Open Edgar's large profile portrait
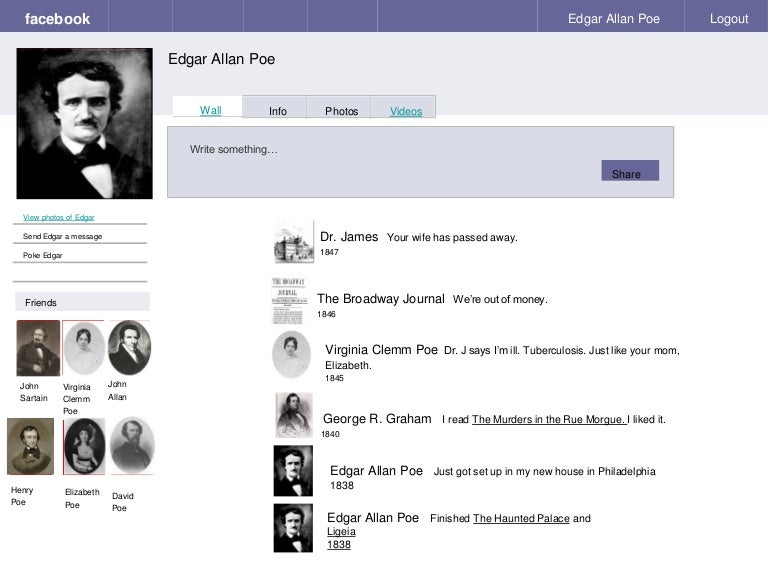Image resolution: width=768 pixels, height=576 pixels. 84,123
